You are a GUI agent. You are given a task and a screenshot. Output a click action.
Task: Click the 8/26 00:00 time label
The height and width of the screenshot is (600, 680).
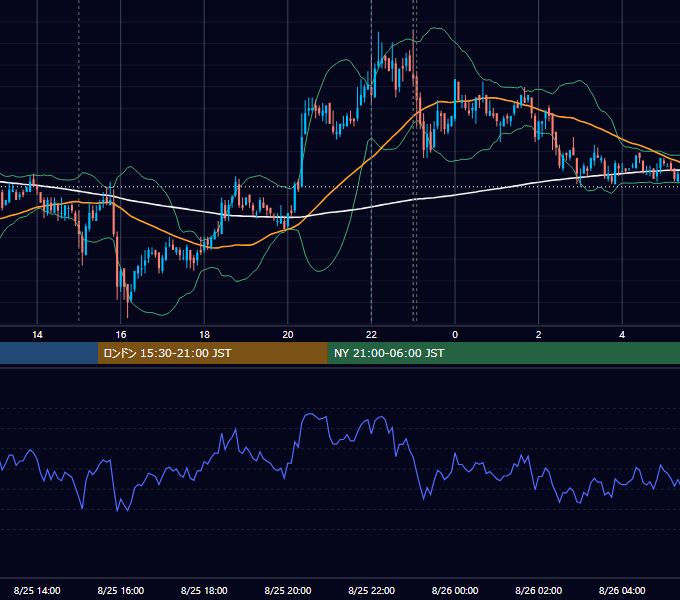[x=455, y=590]
